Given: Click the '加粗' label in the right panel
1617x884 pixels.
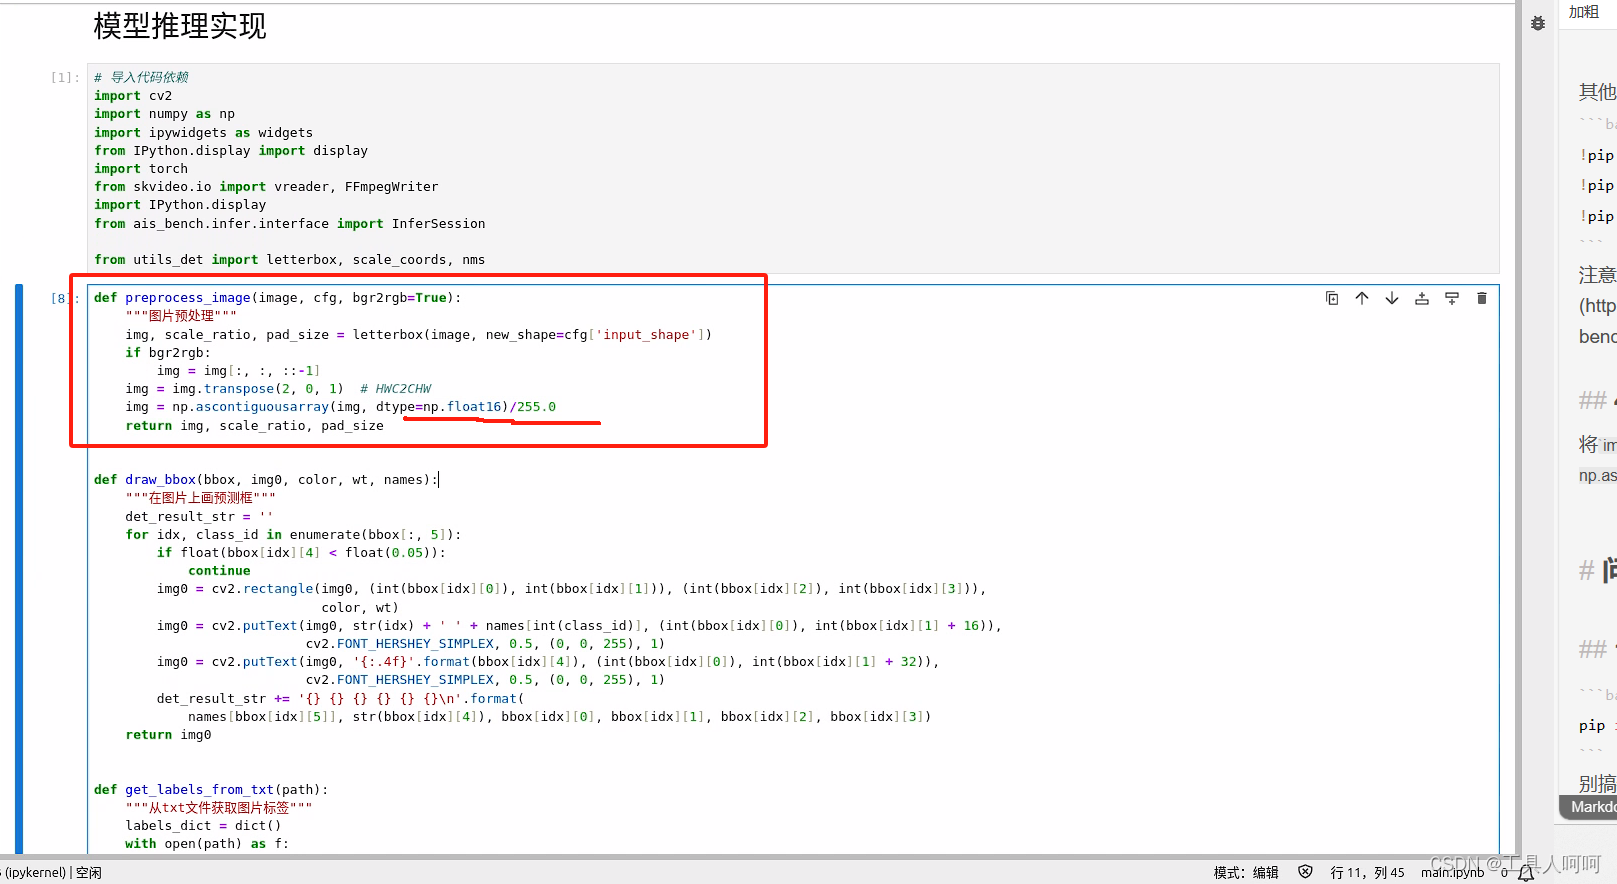Looking at the screenshot, I should pyautogui.click(x=1584, y=12).
